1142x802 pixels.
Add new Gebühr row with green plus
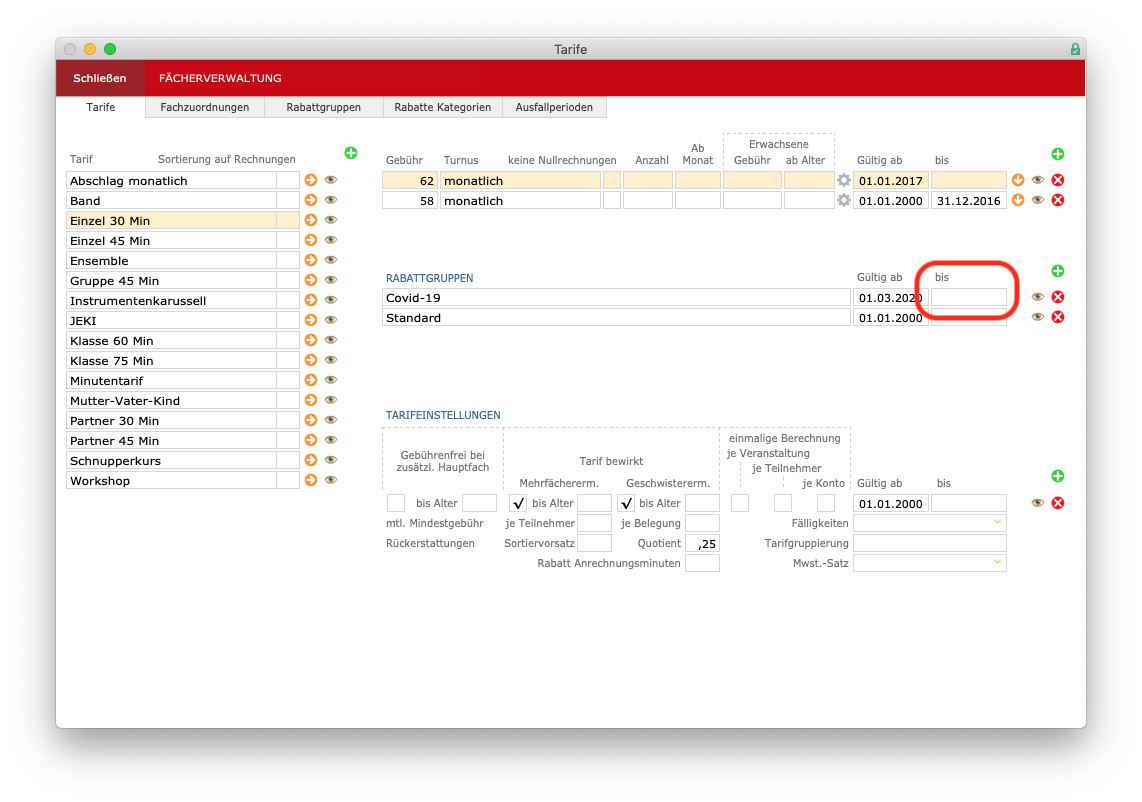[1058, 154]
